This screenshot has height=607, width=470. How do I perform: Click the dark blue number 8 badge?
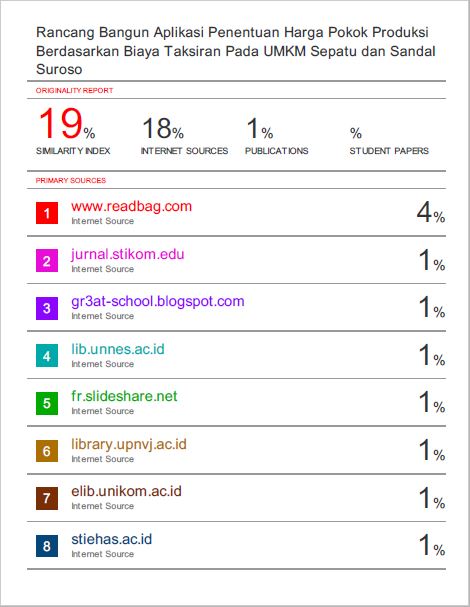pyautogui.click(x=47, y=546)
